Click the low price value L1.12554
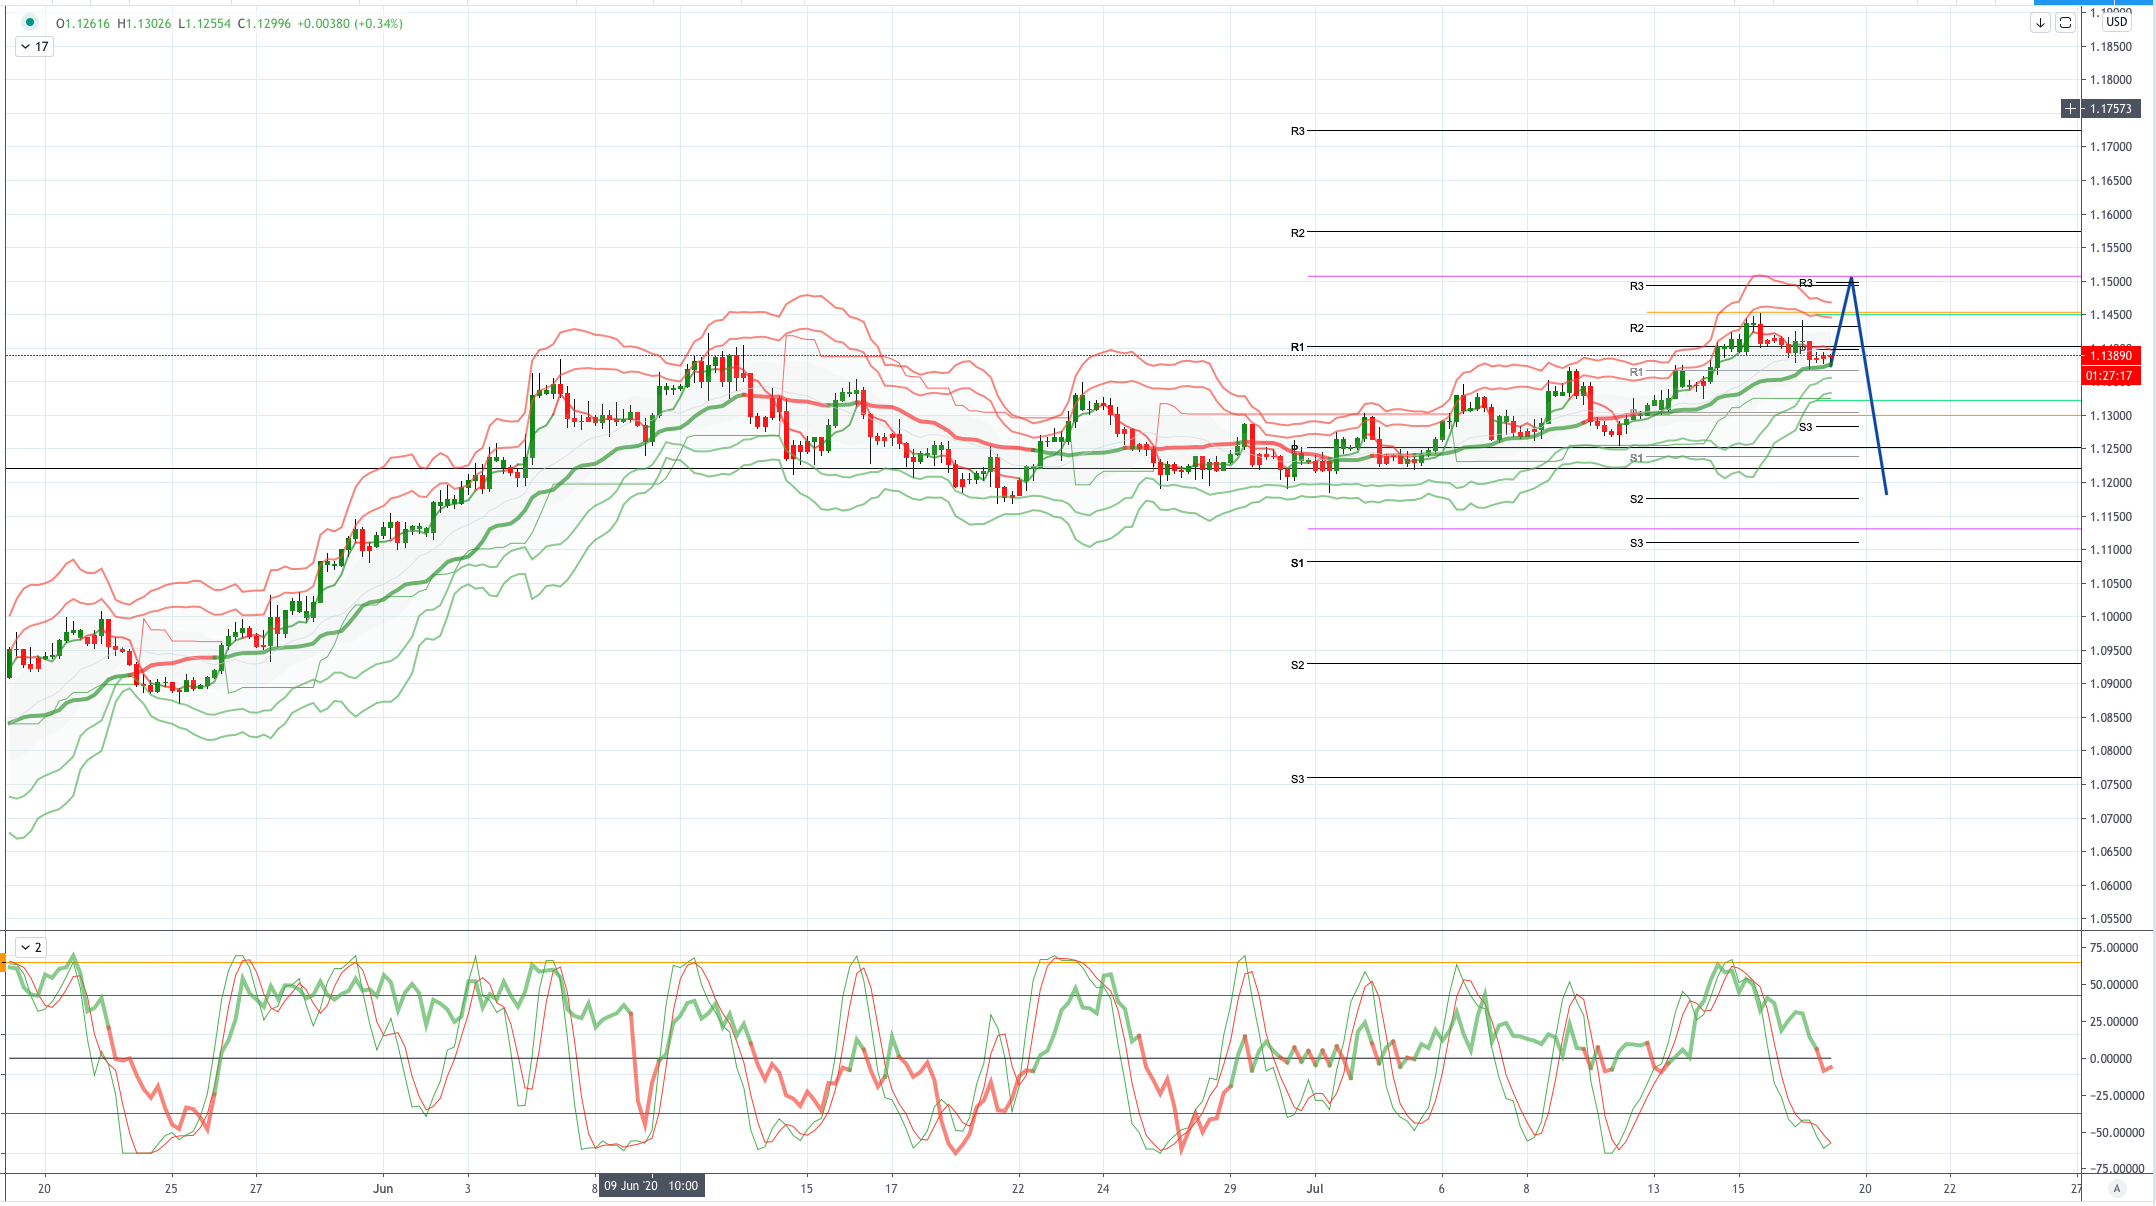 205,23
